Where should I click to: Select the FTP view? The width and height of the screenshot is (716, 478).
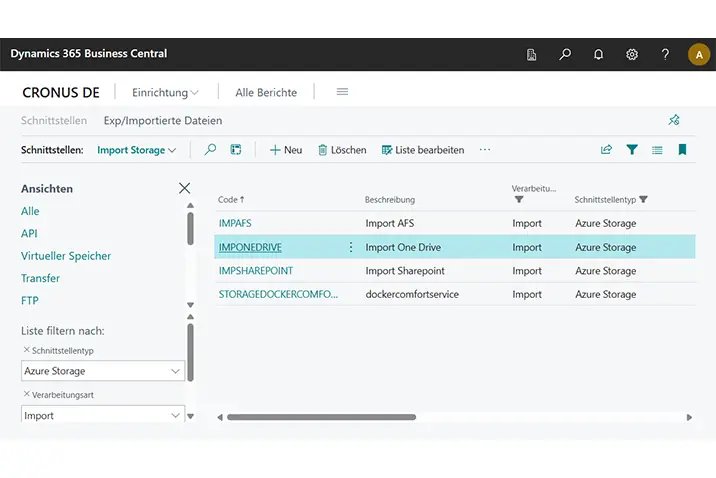(30, 300)
